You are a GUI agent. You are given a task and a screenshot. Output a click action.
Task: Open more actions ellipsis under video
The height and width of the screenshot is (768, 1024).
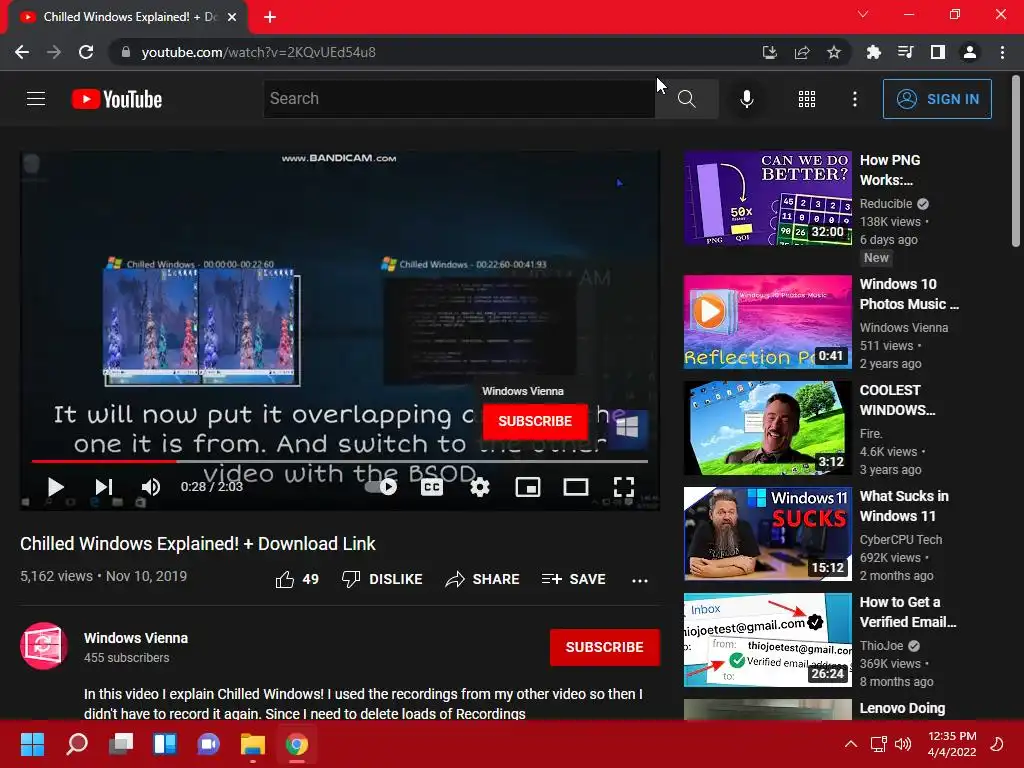tap(640, 580)
